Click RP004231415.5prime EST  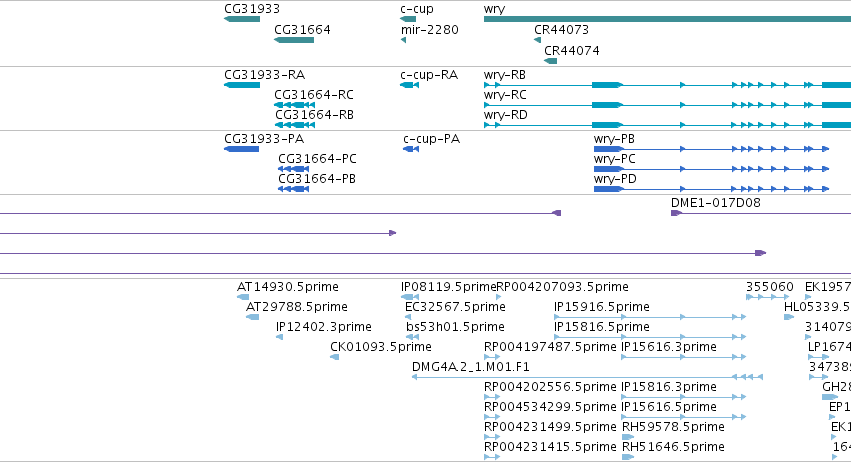click(x=492, y=457)
